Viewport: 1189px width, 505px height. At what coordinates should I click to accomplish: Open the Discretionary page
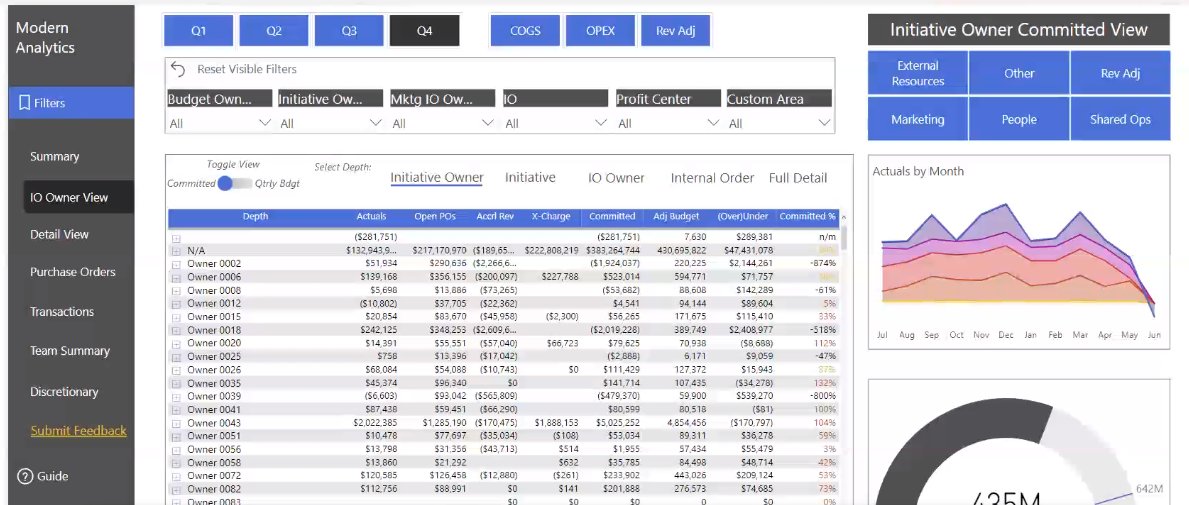click(x=64, y=392)
